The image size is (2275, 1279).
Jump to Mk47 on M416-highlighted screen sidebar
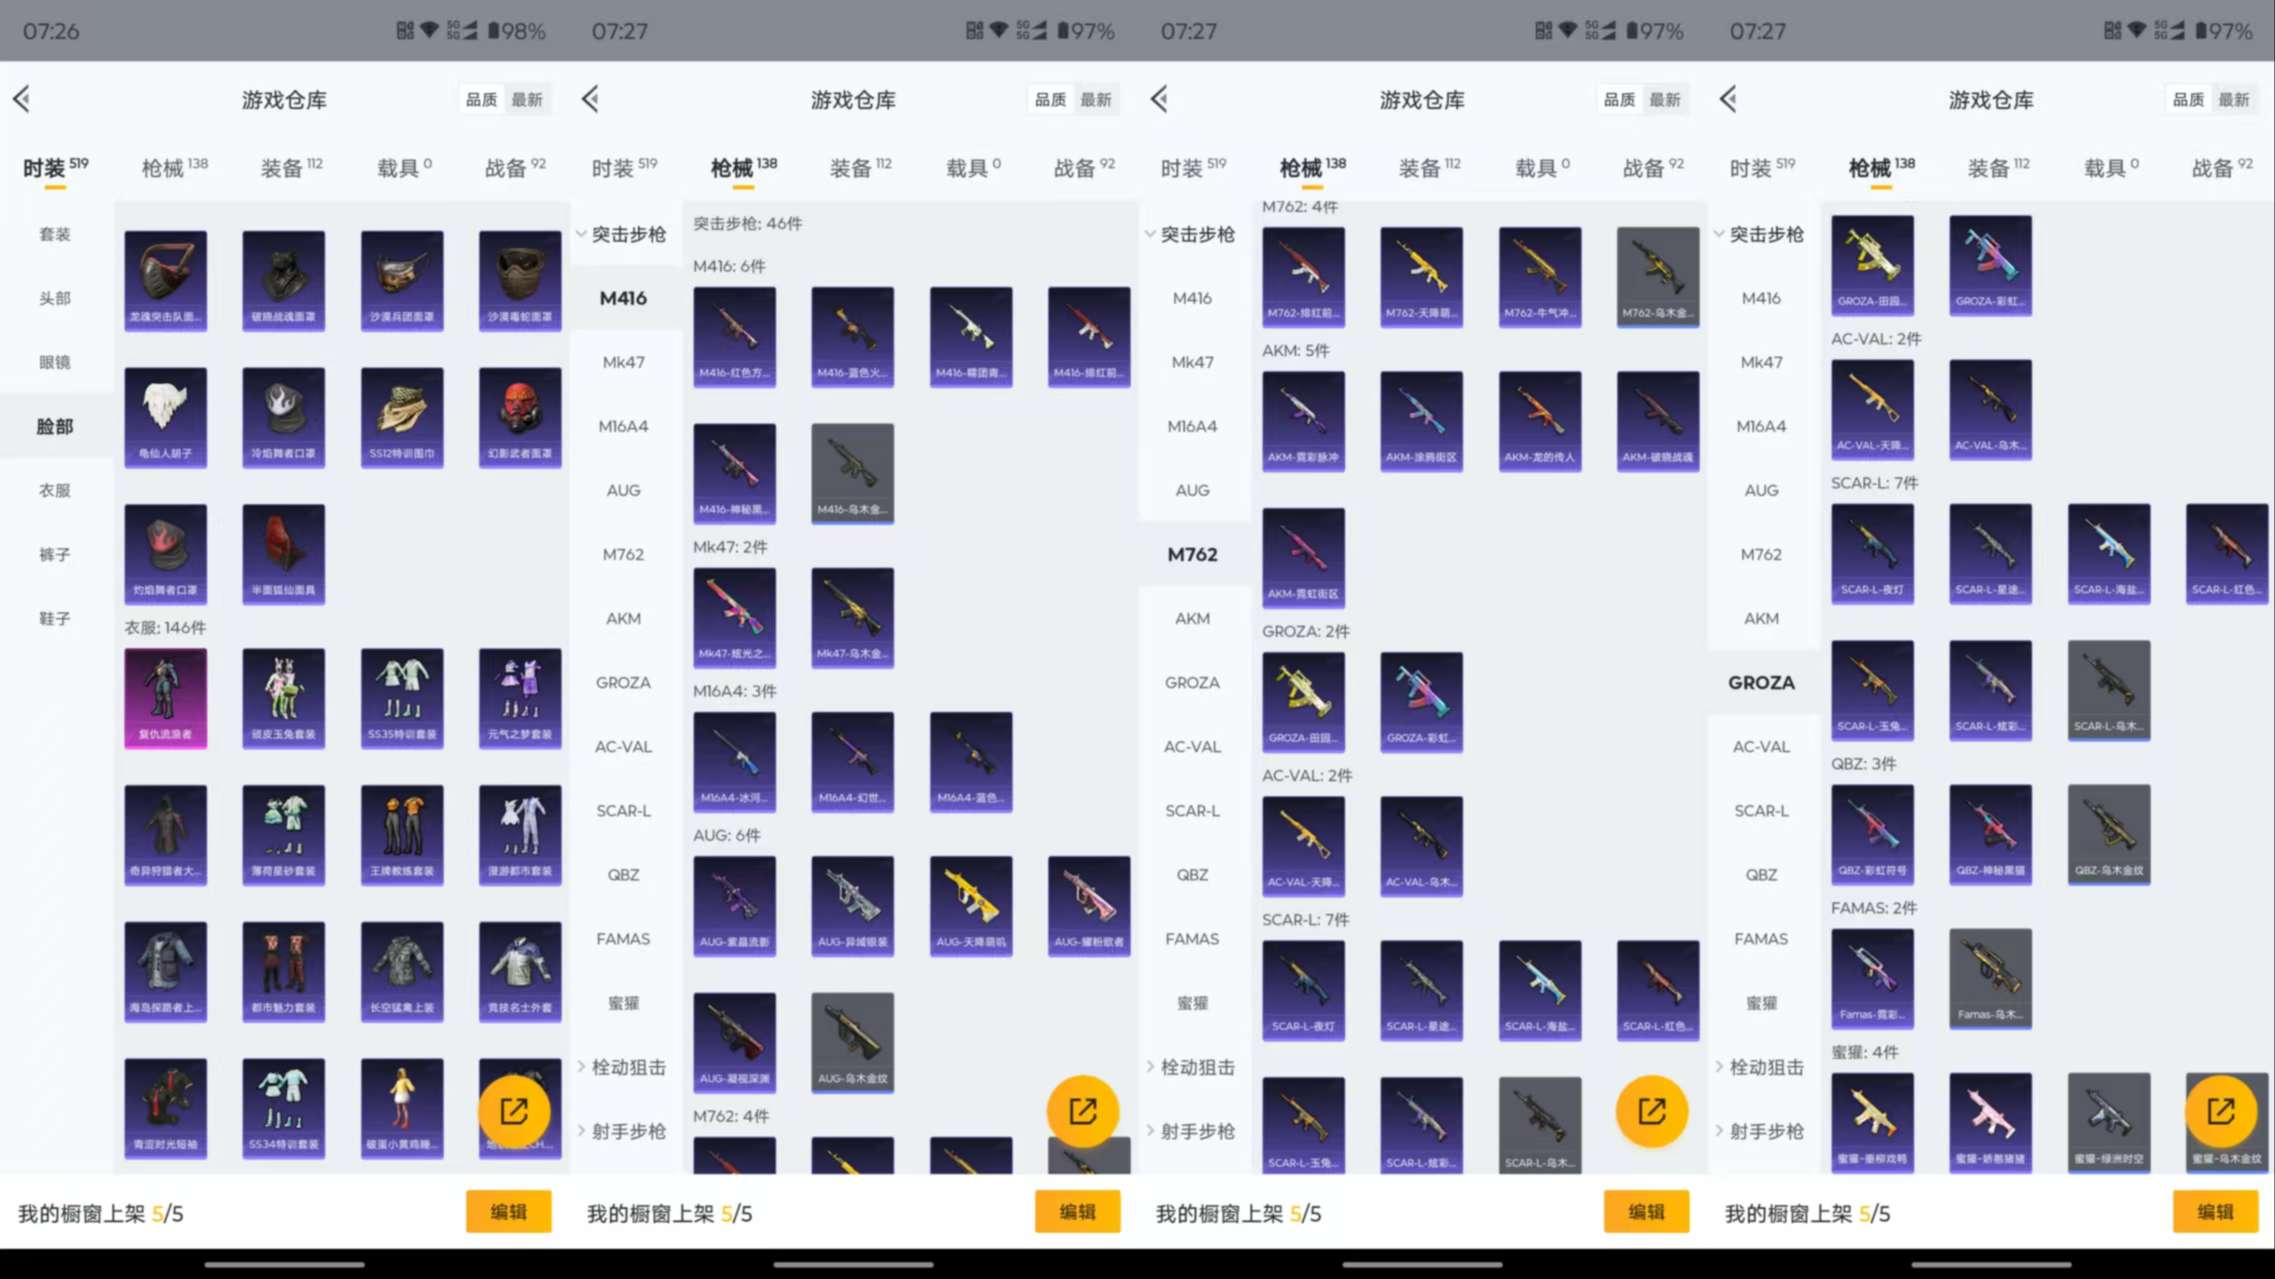pyautogui.click(x=623, y=362)
